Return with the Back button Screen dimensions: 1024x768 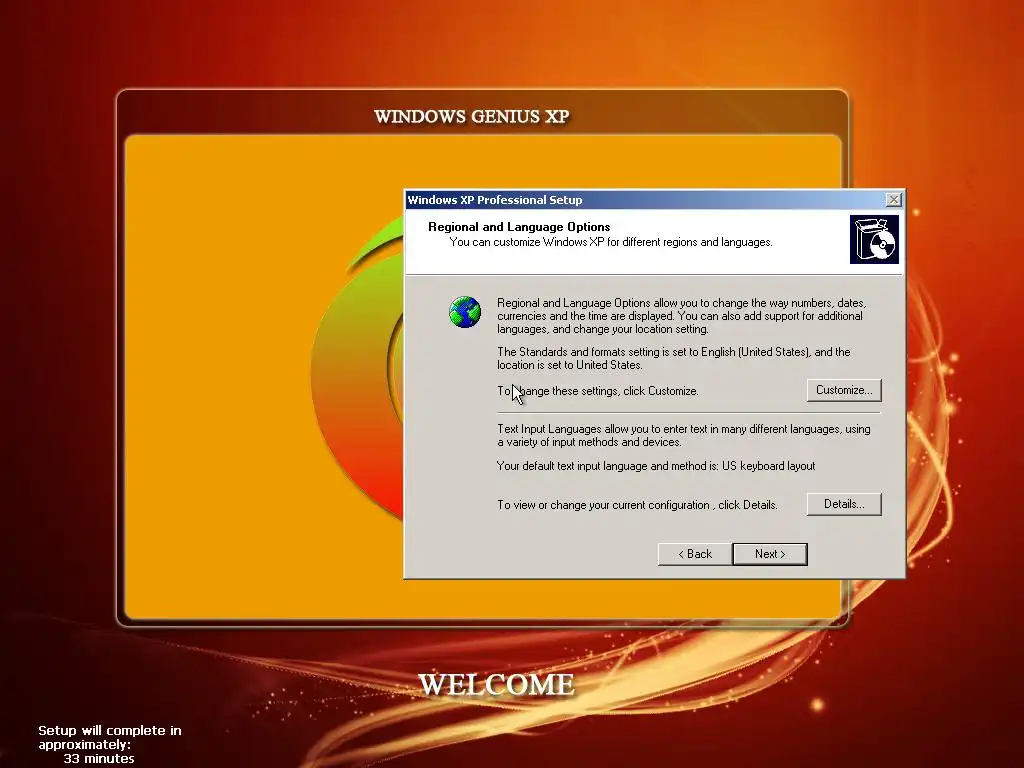coord(695,554)
